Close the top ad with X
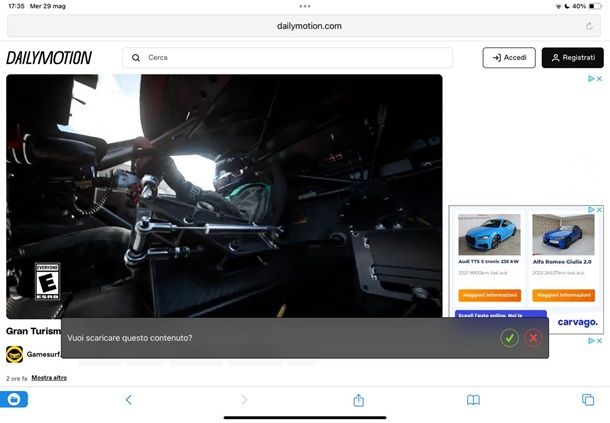The image size is (610, 423). (599, 79)
